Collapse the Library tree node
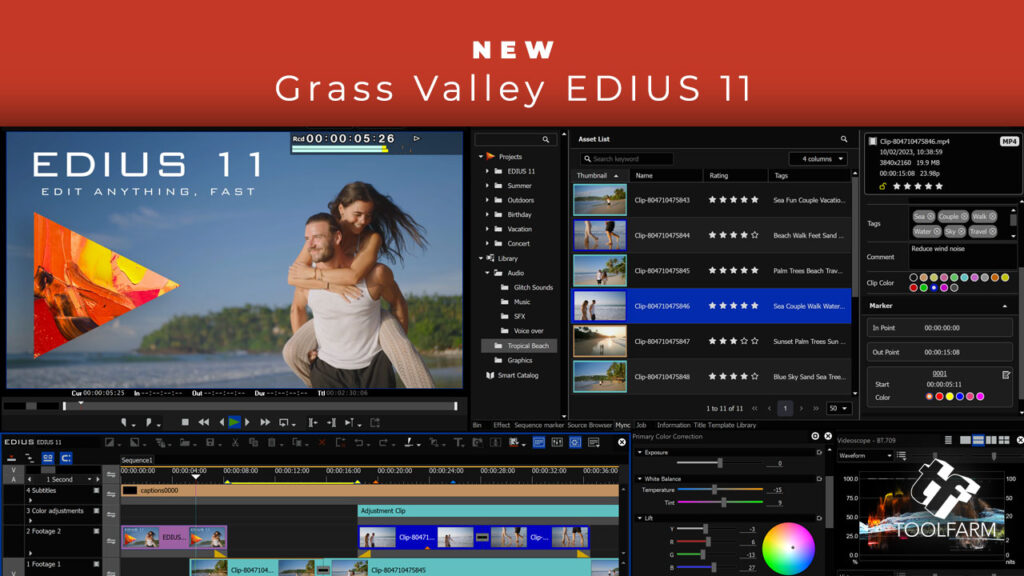The height and width of the screenshot is (576, 1024). pyautogui.click(x=481, y=259)
